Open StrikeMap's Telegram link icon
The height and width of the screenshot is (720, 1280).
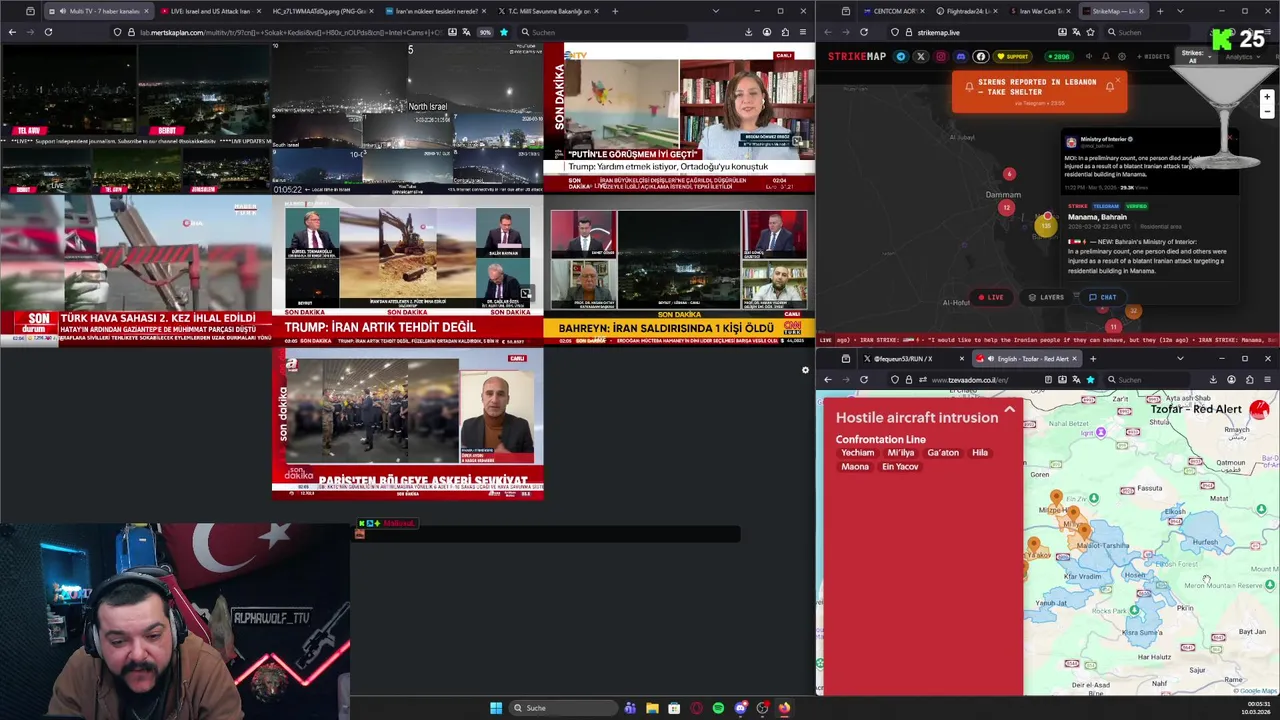901,56
